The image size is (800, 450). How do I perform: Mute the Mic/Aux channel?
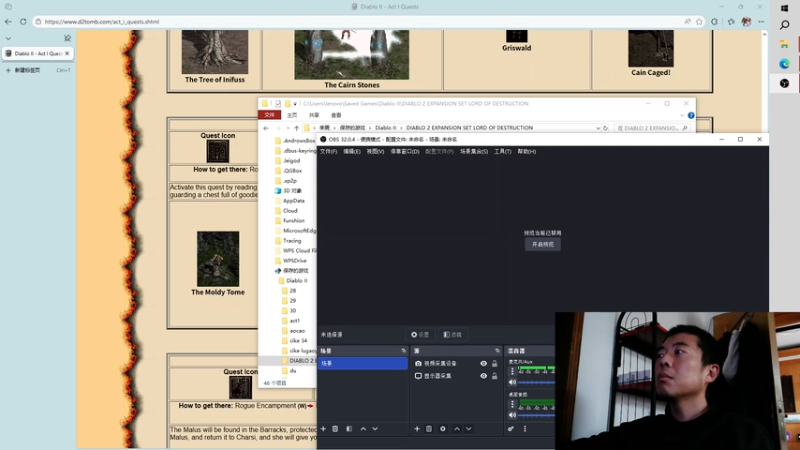[x=512, y=382]
